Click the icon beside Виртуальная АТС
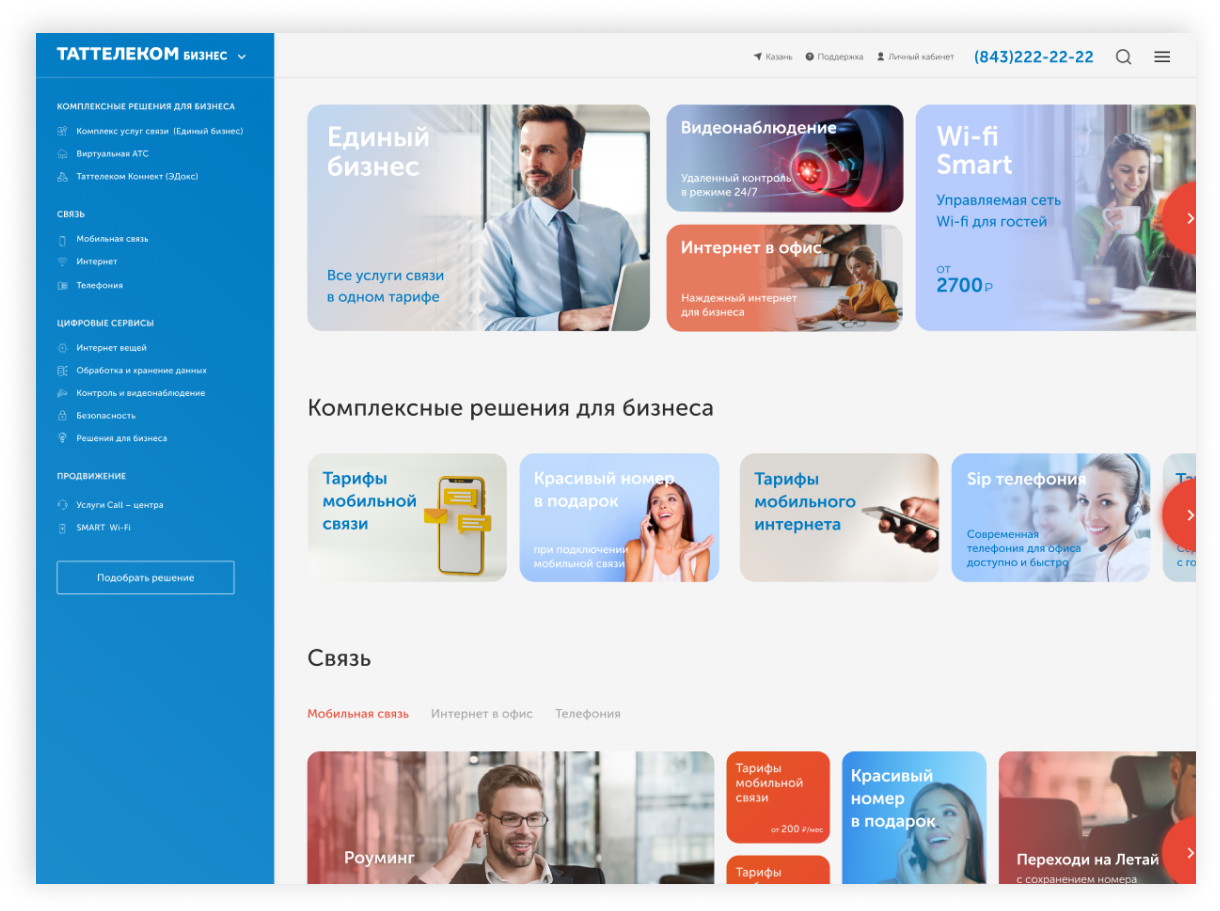This screenshot has height=911, width=1220. [x=62, y=154]
